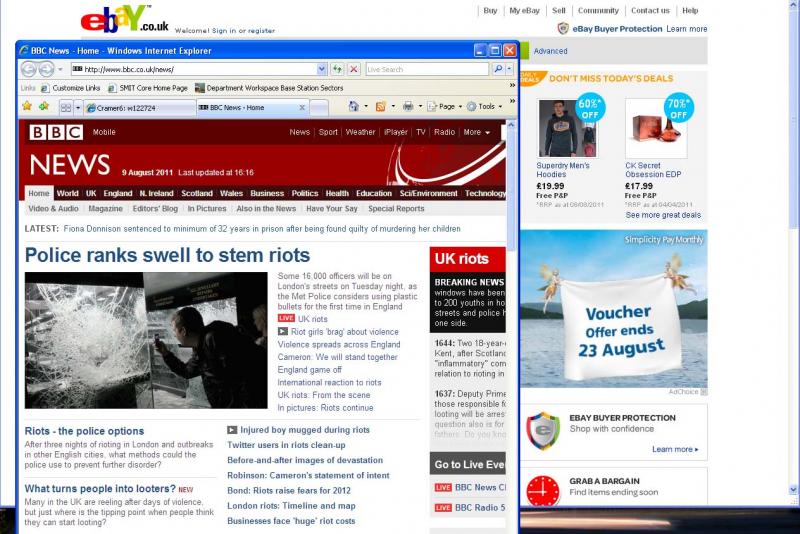Click the Voucher Offer ends banner ad
Screen dimensions: 800x534
(x=614, y=309)
